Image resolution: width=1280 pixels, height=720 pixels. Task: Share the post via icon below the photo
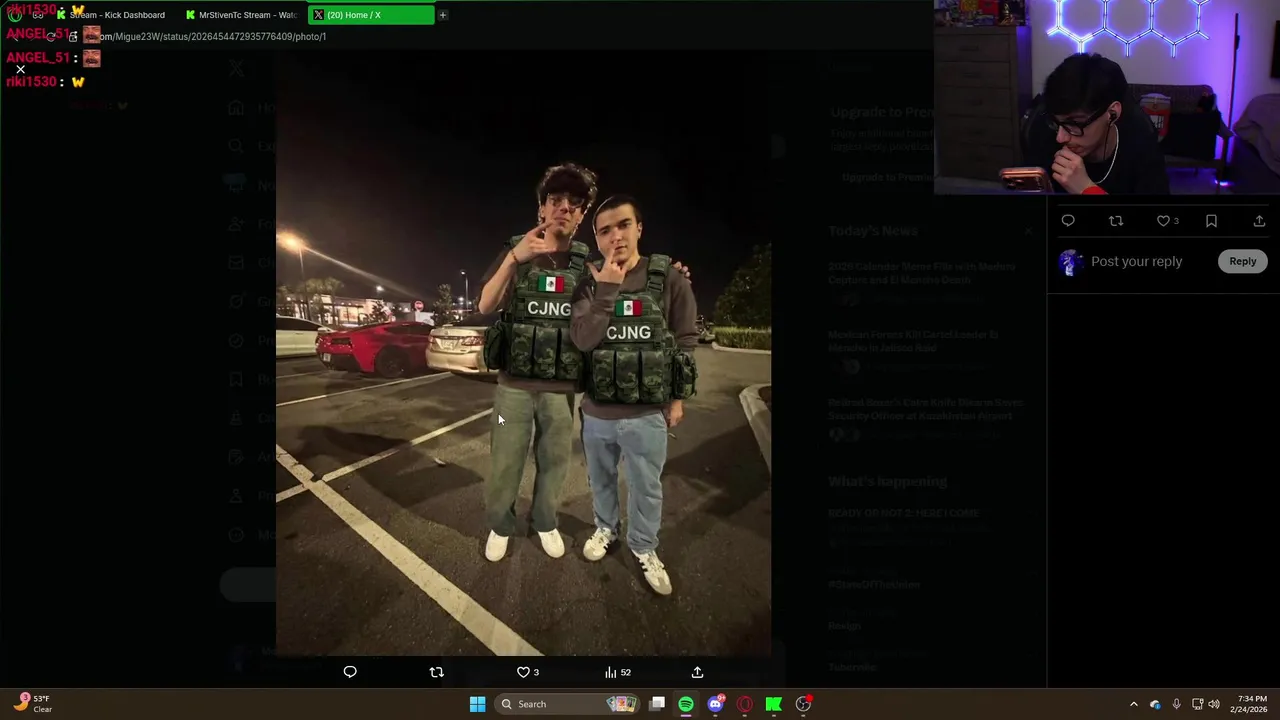(x=697, y=672)
